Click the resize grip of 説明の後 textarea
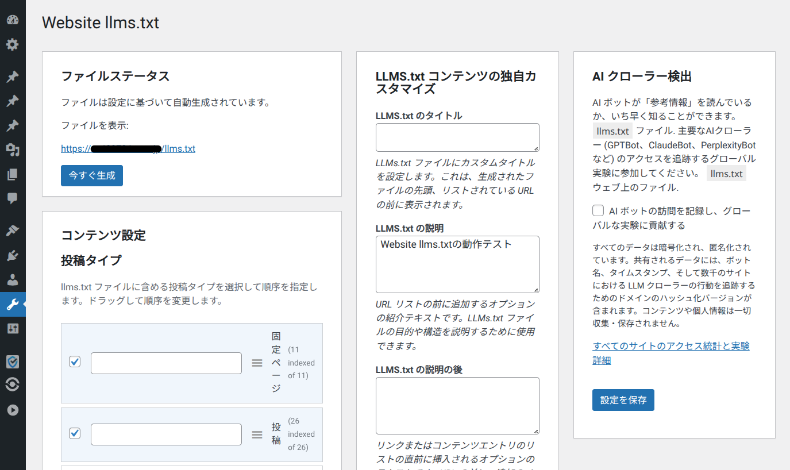This screenshot has width=790, height=470. [x=536, y=431]
